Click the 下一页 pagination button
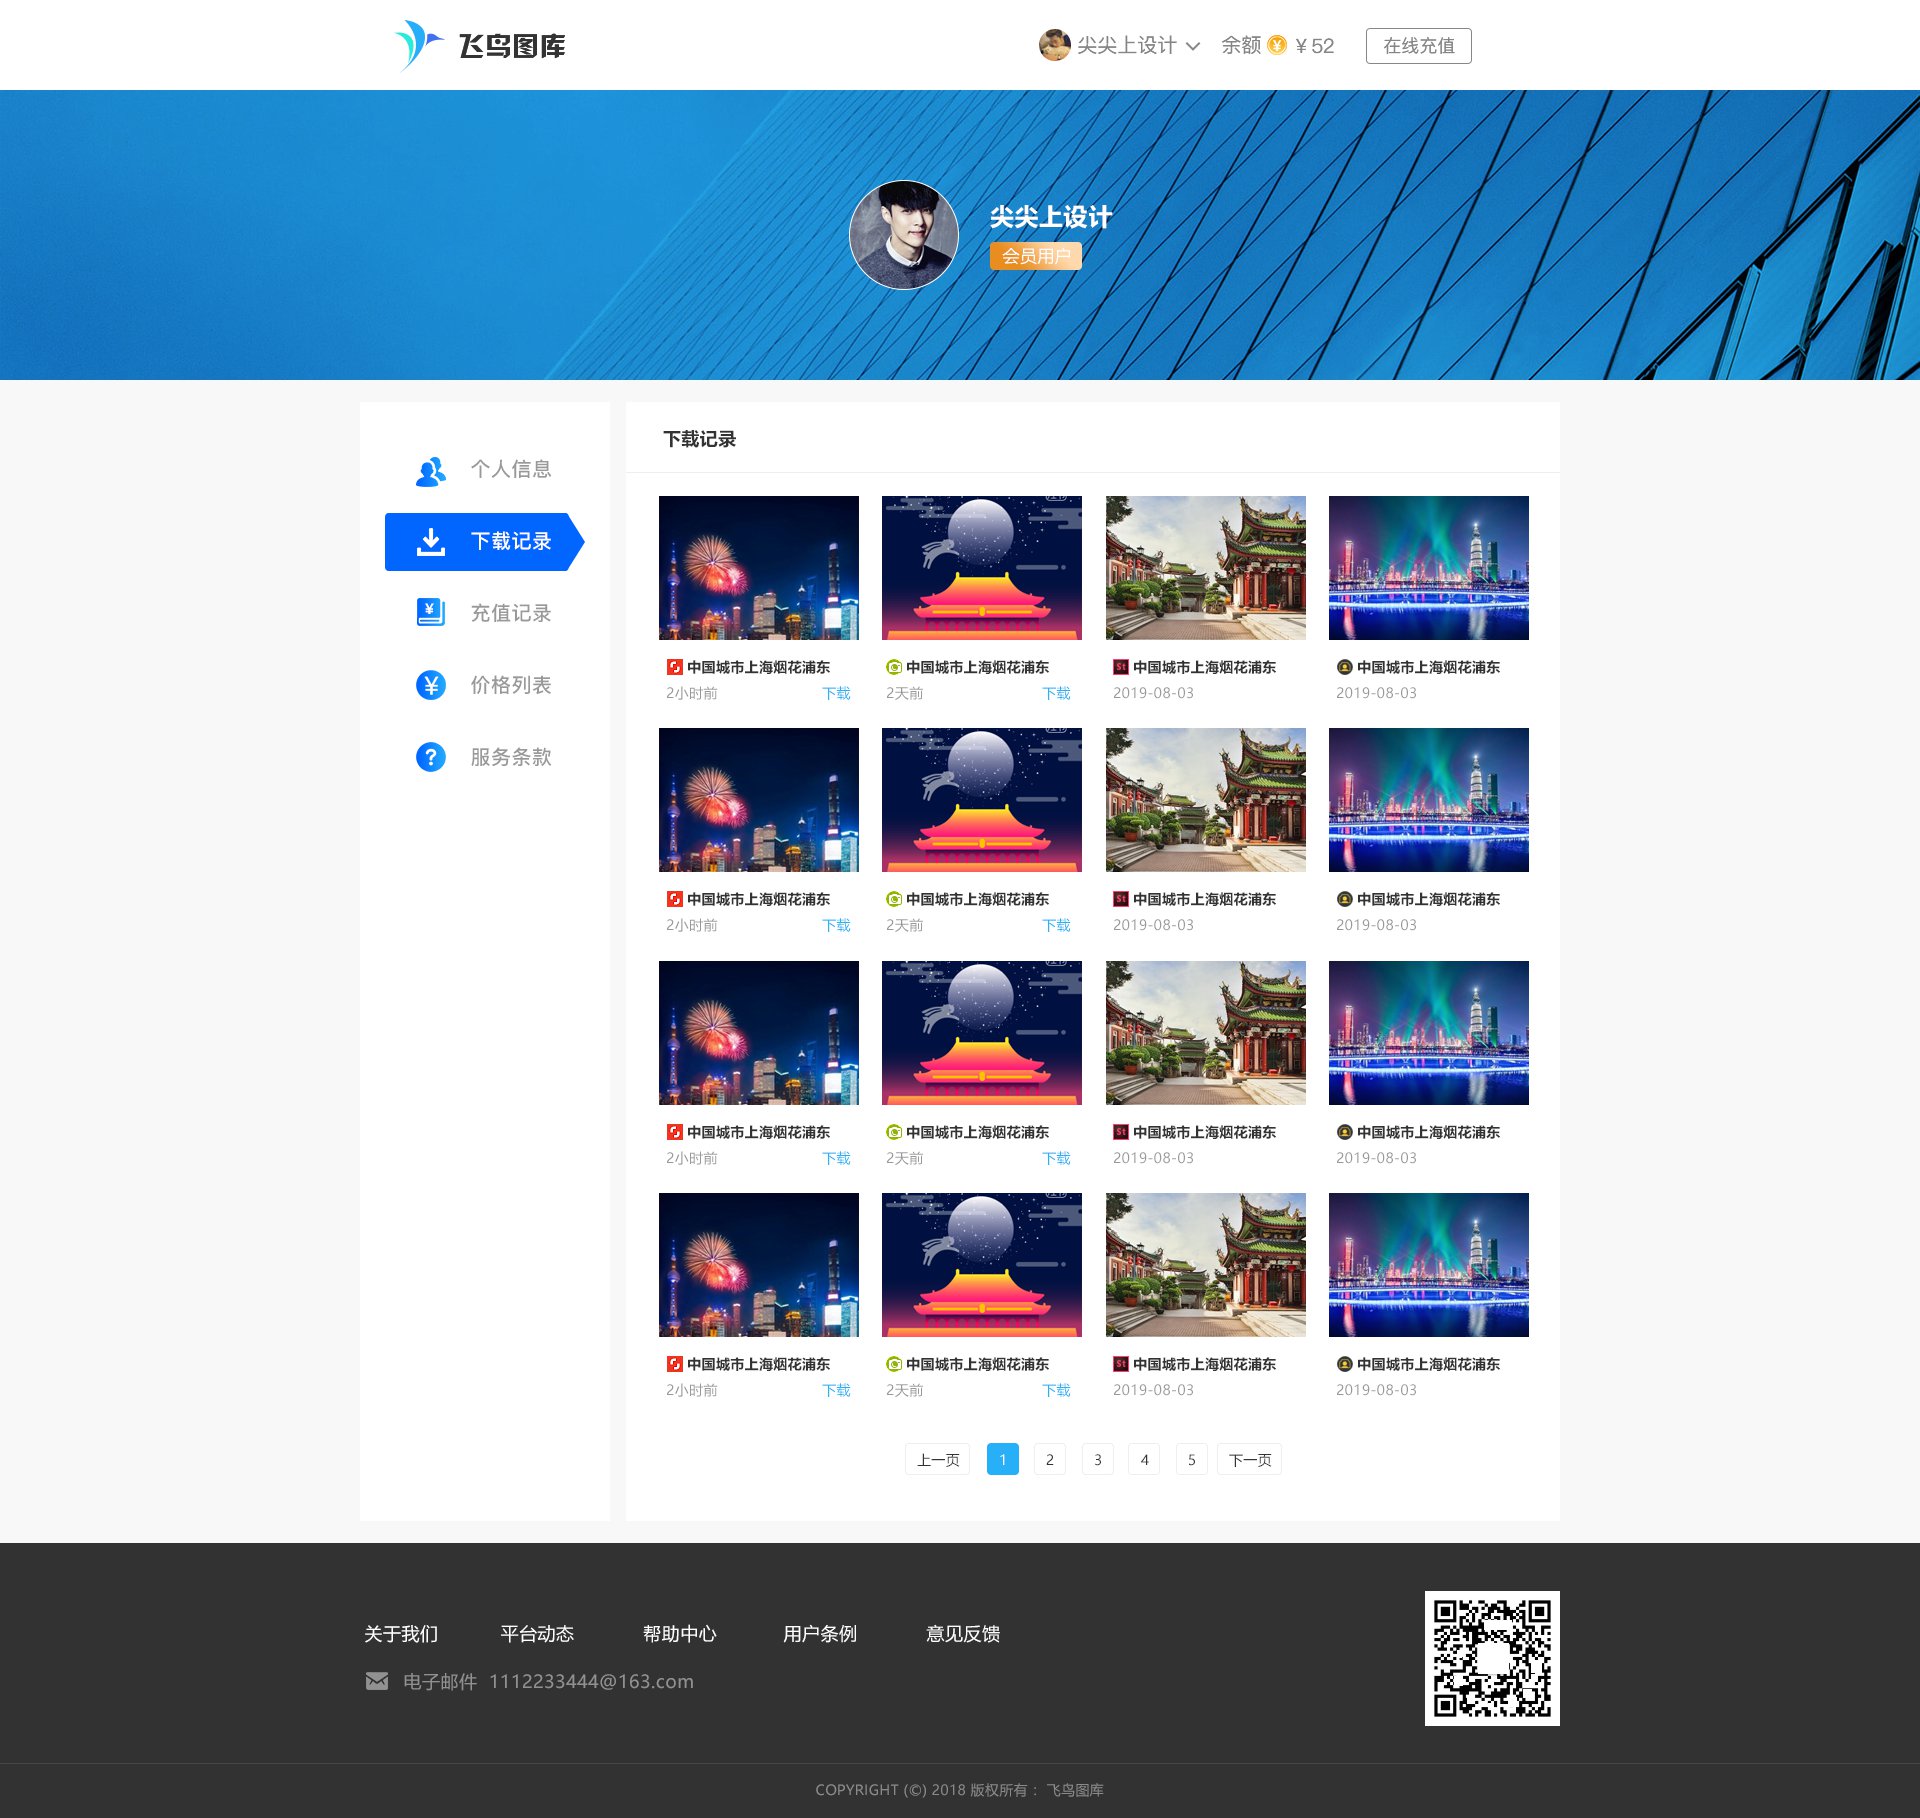 pos(1249,1459)
